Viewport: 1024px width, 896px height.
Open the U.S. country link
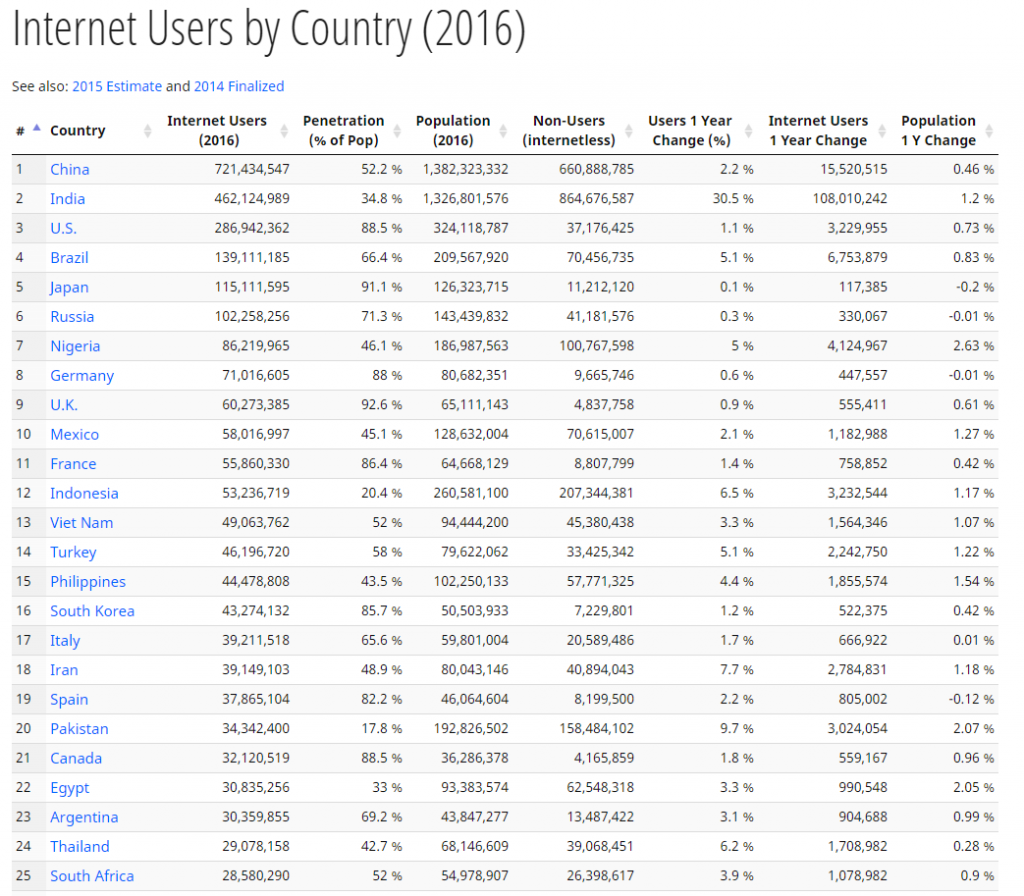pos(63,228)
